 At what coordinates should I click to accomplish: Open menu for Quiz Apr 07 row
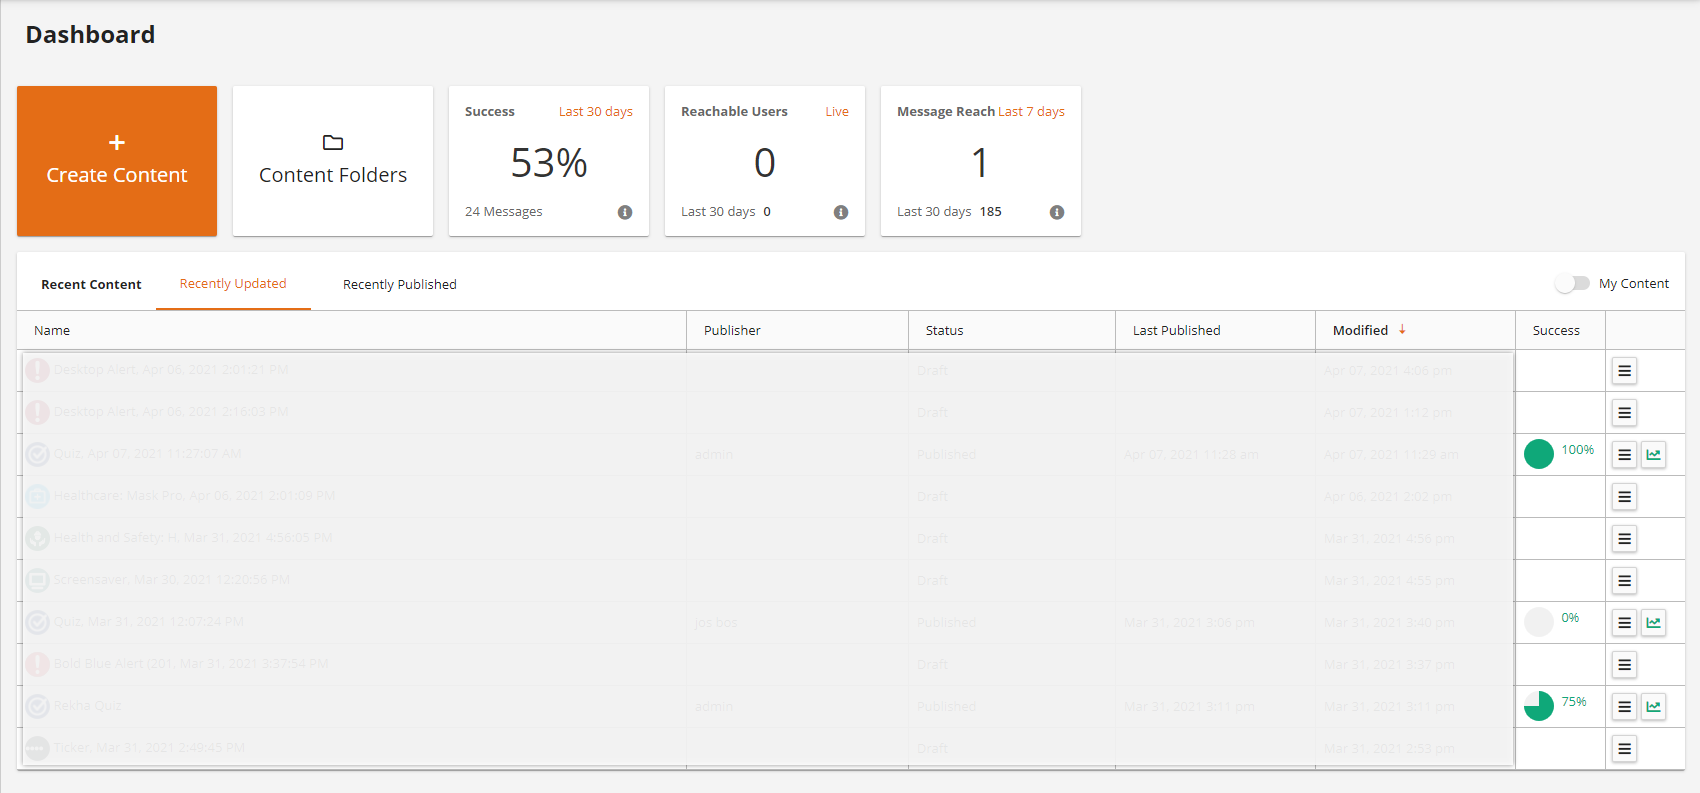click(1624, 455)
